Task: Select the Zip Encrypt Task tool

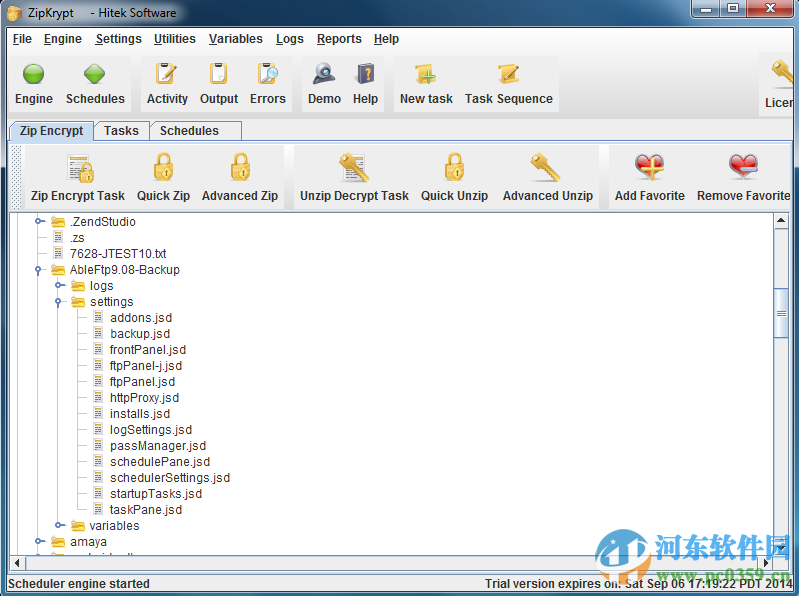Action: tap(77, 176)
